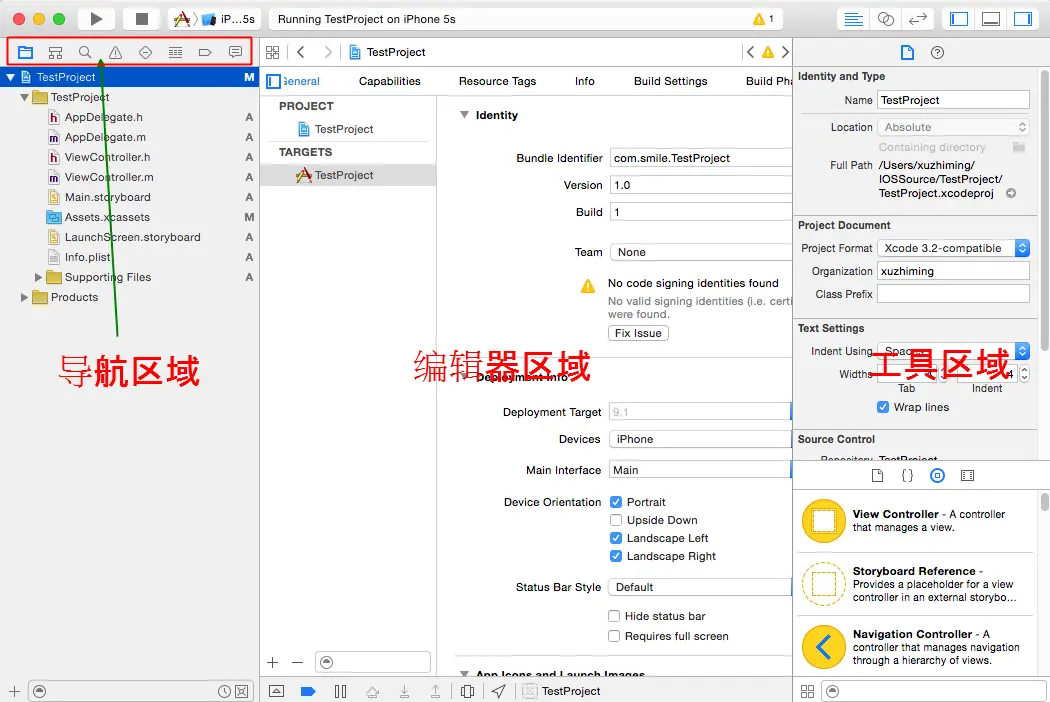Toggle the bottom Debug area visibility
The width and height of the screenshot is (1050, 702).
click(991, 19)
